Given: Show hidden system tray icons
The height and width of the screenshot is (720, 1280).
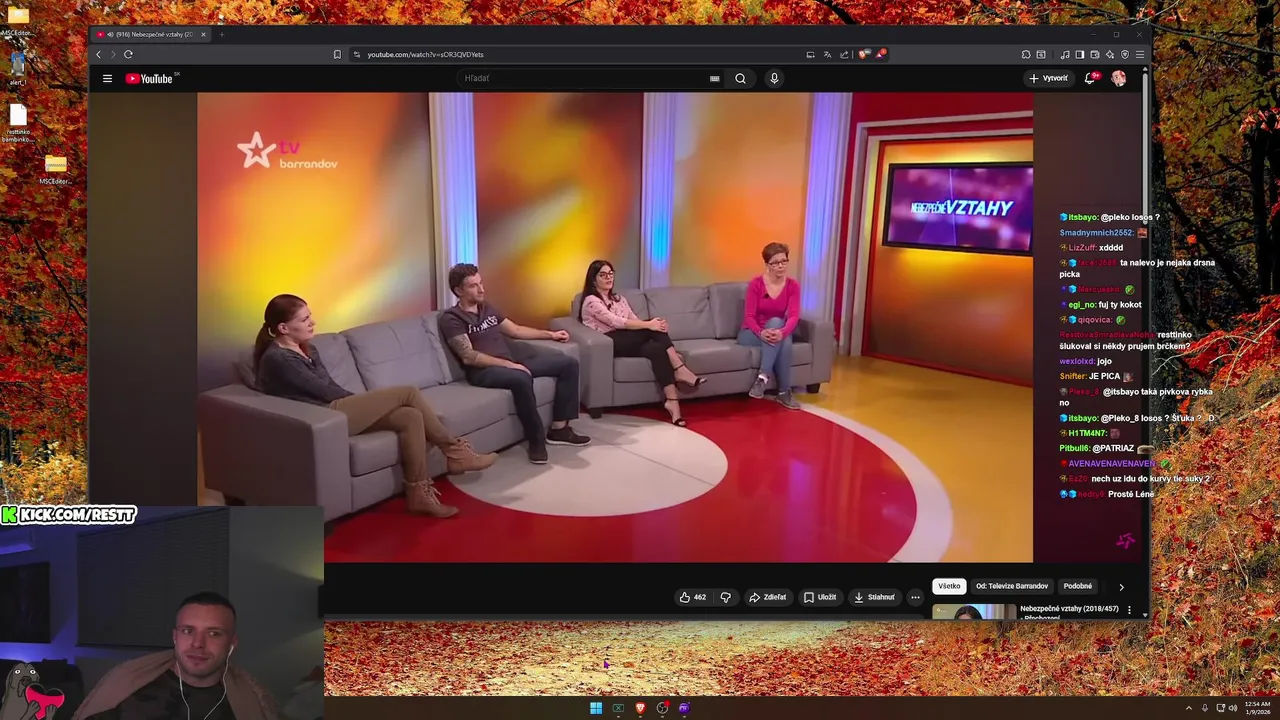Looking at the screenshot, I should click(x=1189, y=708).
